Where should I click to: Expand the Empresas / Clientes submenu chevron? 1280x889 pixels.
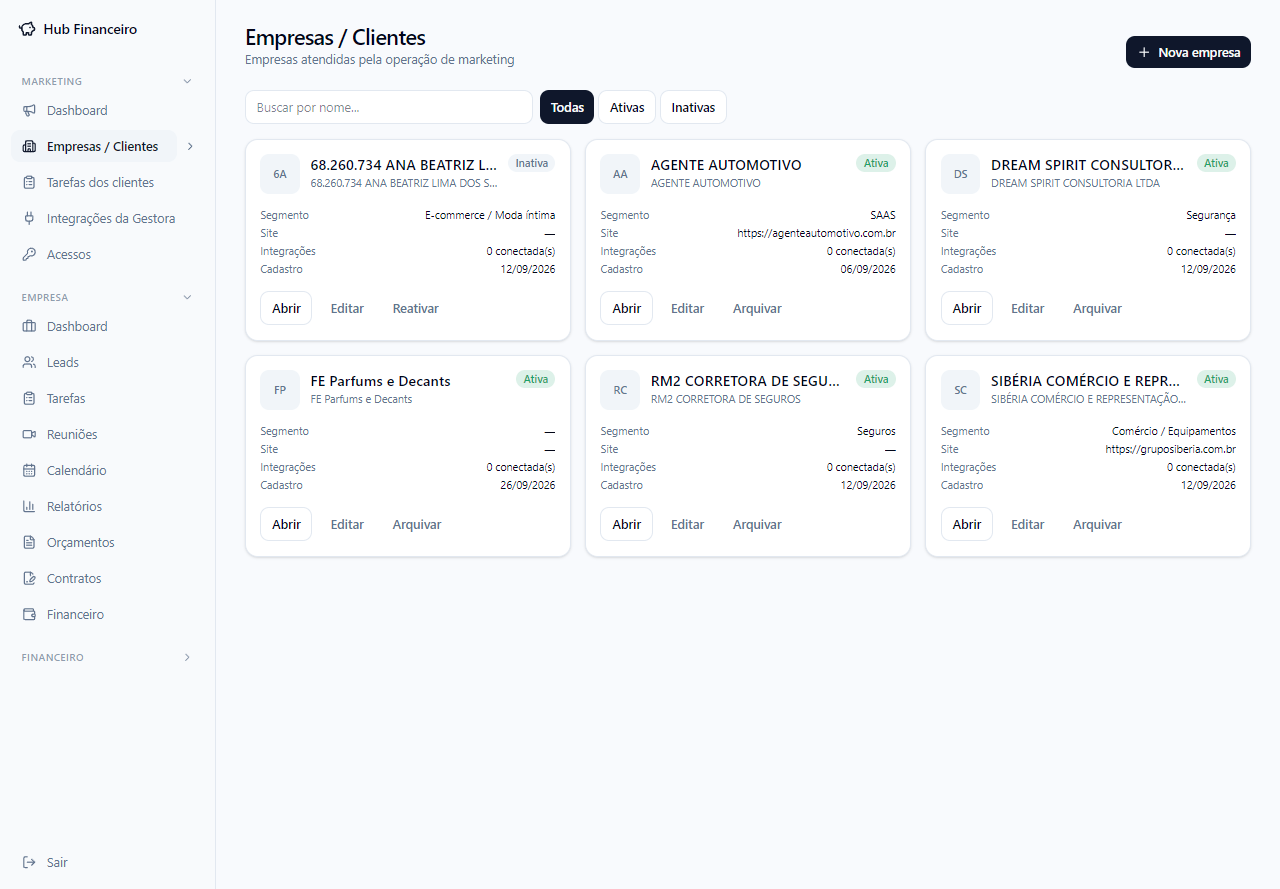click(190, 146)
